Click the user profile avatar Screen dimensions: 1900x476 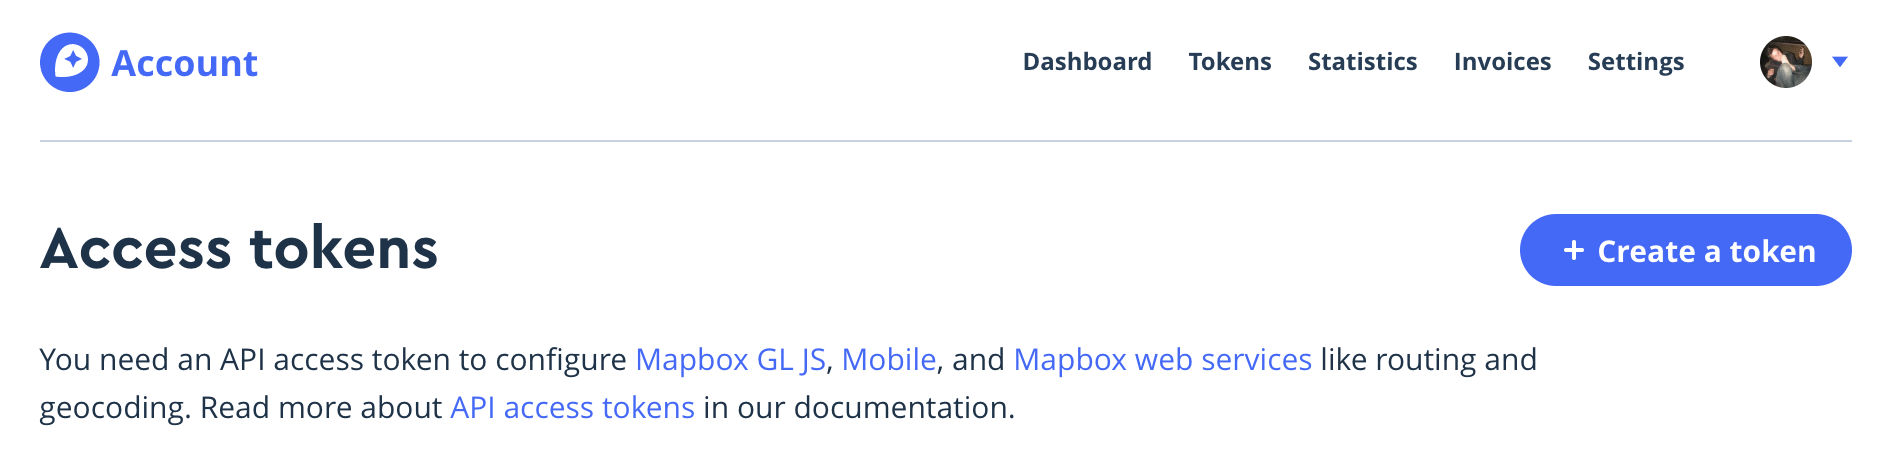coord(1786,62)
